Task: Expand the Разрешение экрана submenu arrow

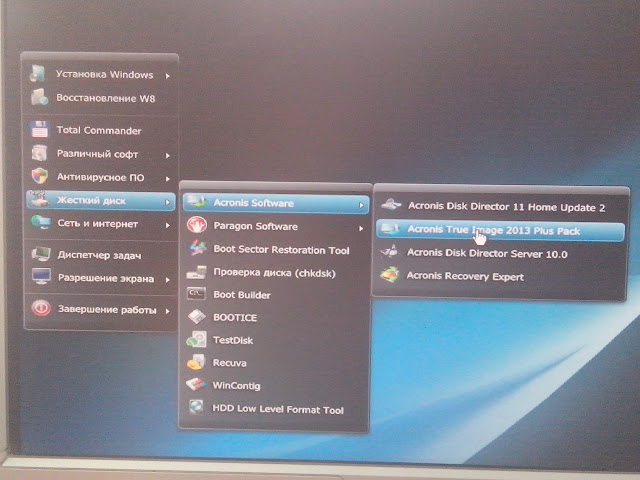Action: point(167,280)
